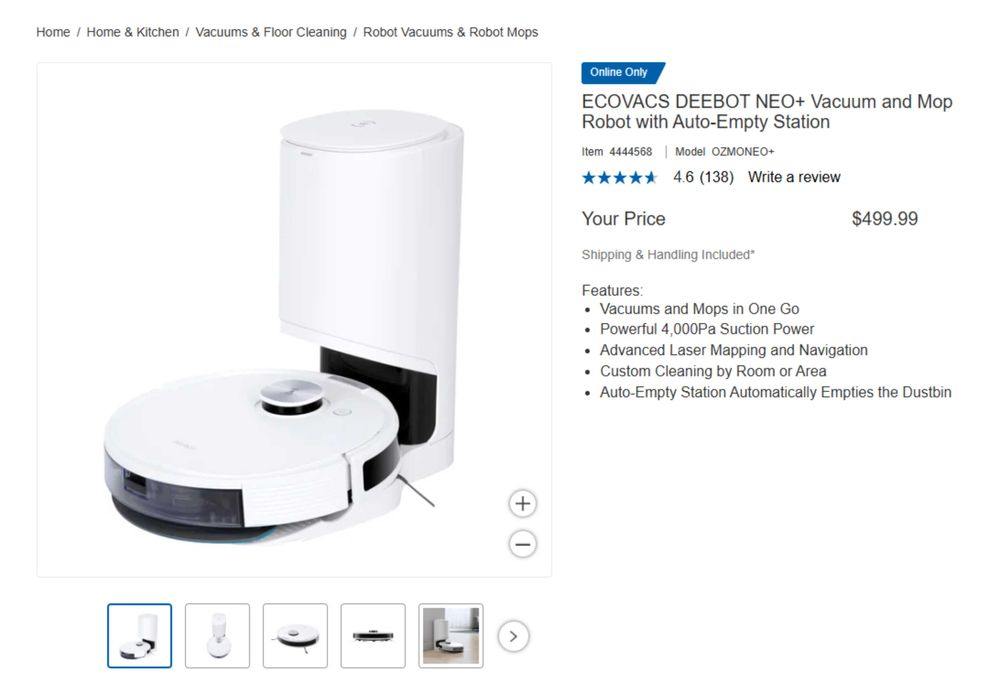Screen dimensions: 1000x693
Task: Select fifth thumbnail of robot in room
Action: click(x=451, y=636)
